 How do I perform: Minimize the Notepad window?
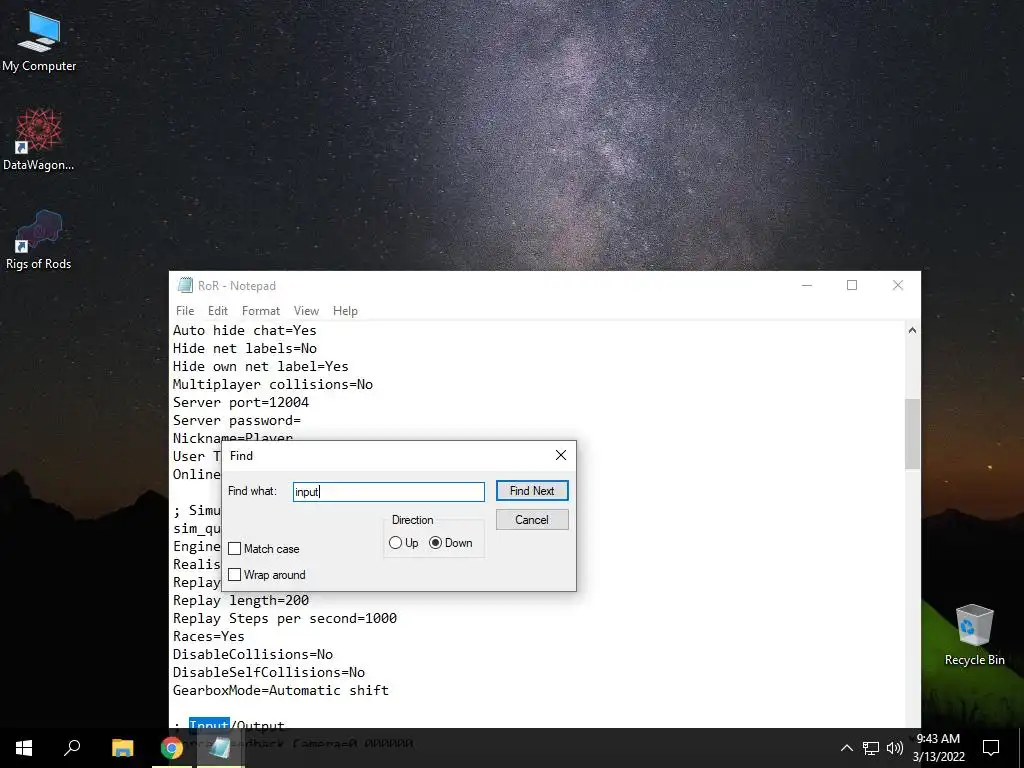pyautogui.click(x=807, y=285)
